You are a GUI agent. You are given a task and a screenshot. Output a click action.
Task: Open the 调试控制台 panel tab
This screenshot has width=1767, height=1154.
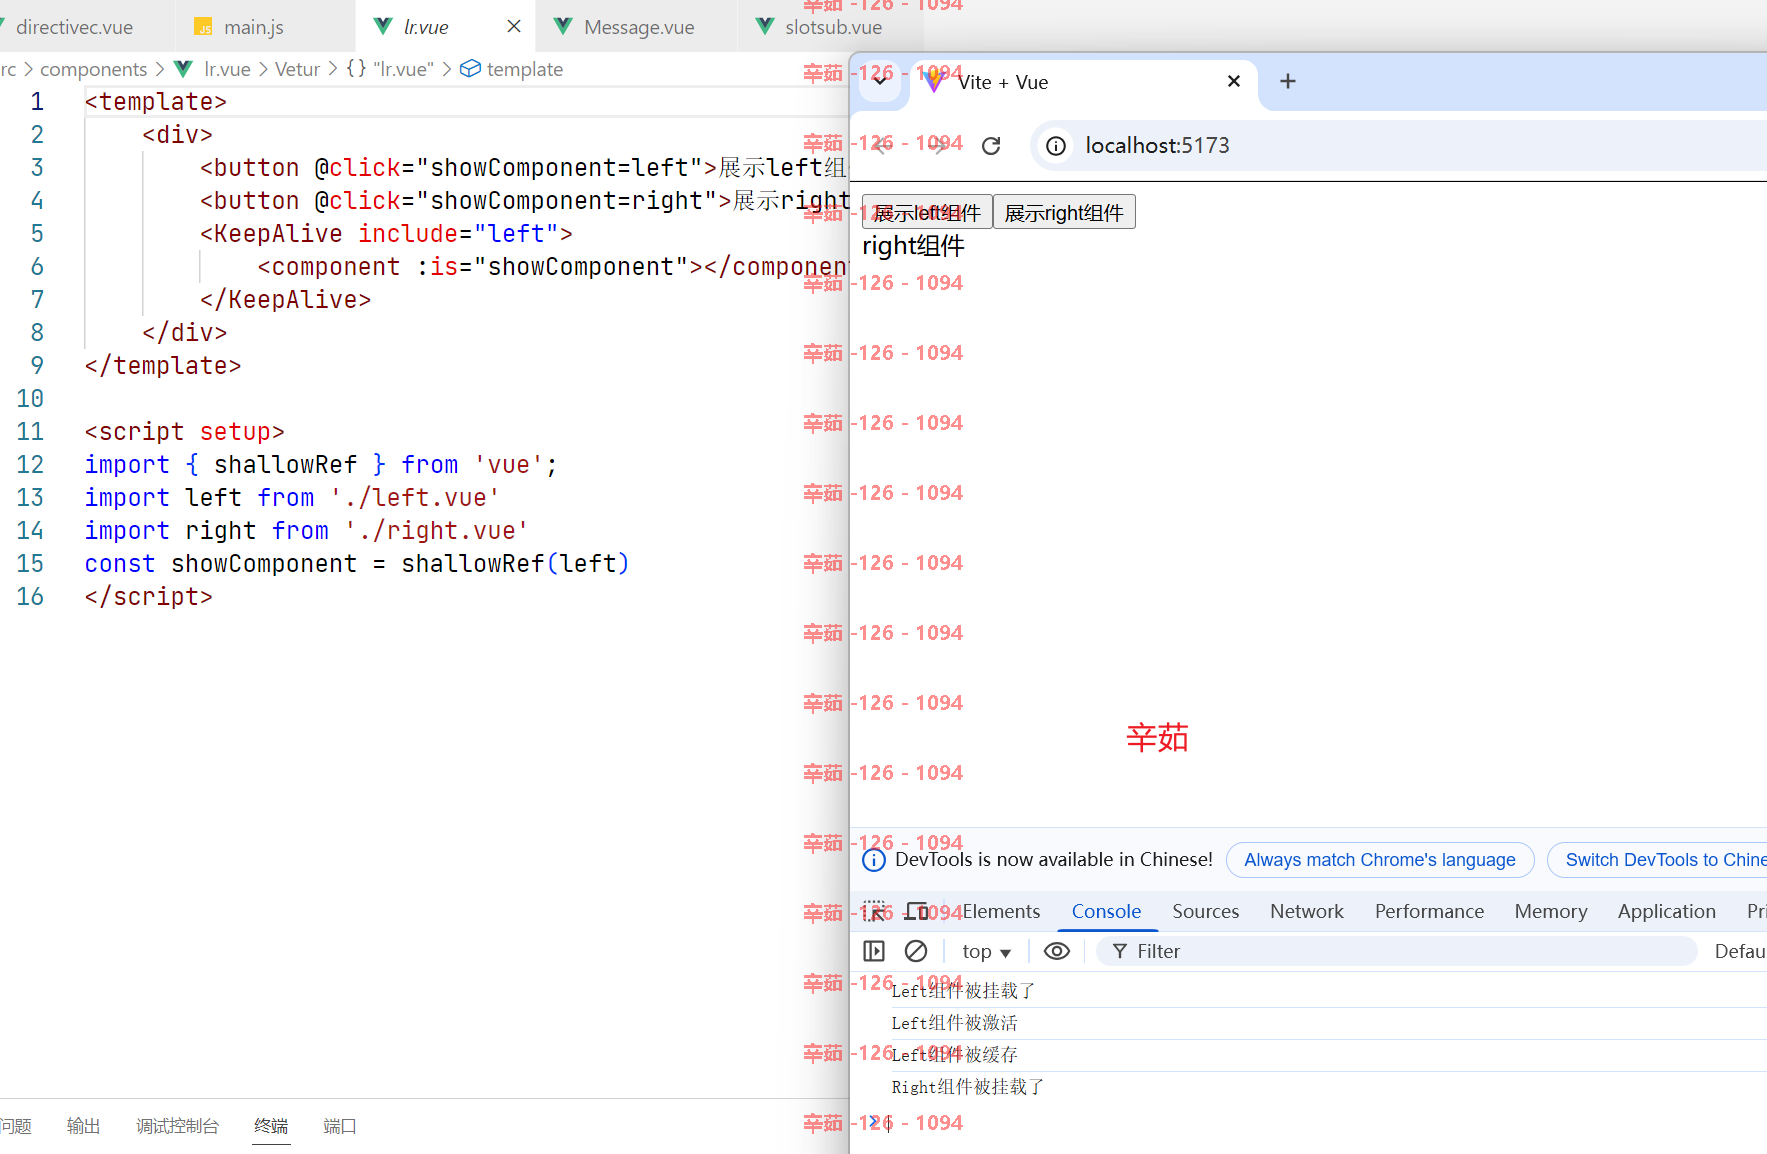[x=177, y=1126]
